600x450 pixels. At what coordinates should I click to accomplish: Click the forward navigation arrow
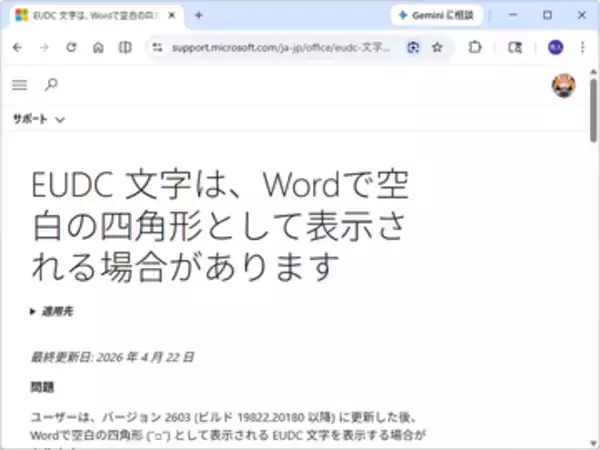[44, 47]
